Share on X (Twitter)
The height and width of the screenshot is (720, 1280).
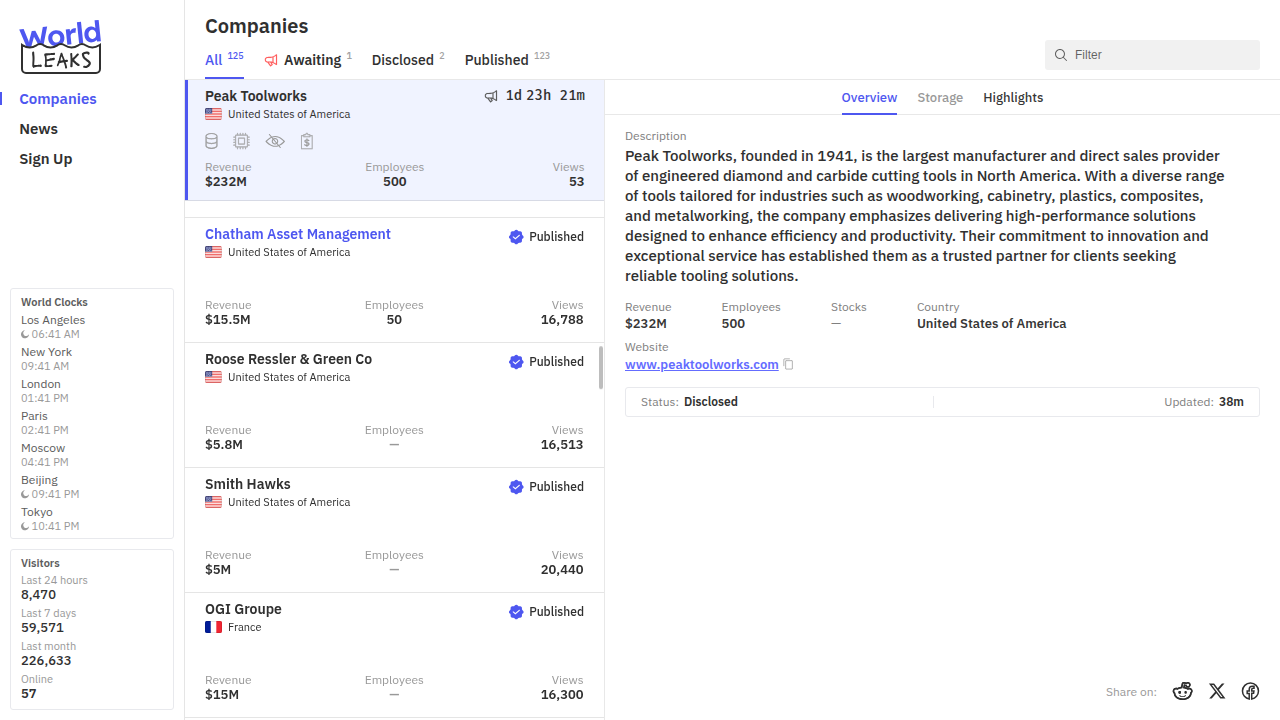tap(1217, 691)
